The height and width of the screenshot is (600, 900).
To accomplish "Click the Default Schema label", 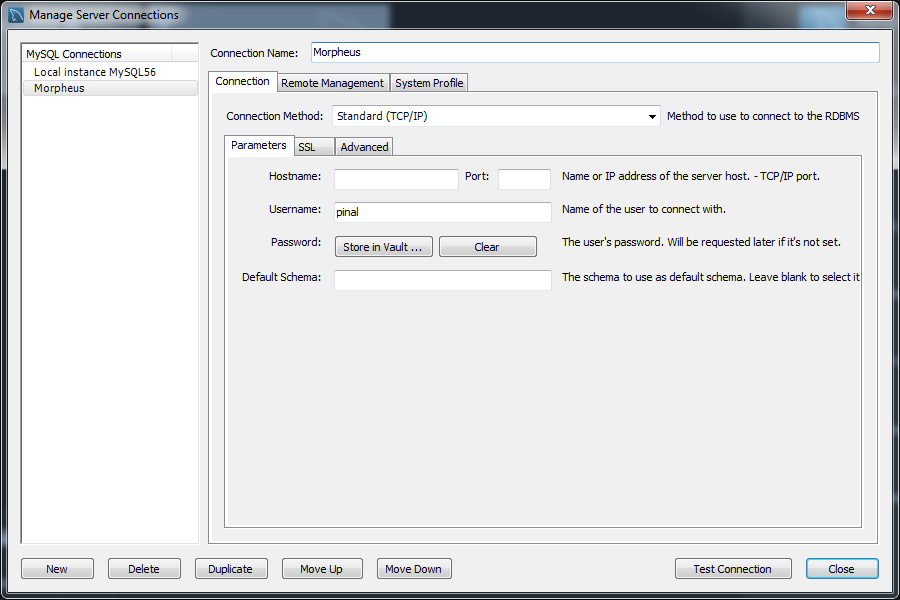I will pyautogui.click(x=281, y=277).
